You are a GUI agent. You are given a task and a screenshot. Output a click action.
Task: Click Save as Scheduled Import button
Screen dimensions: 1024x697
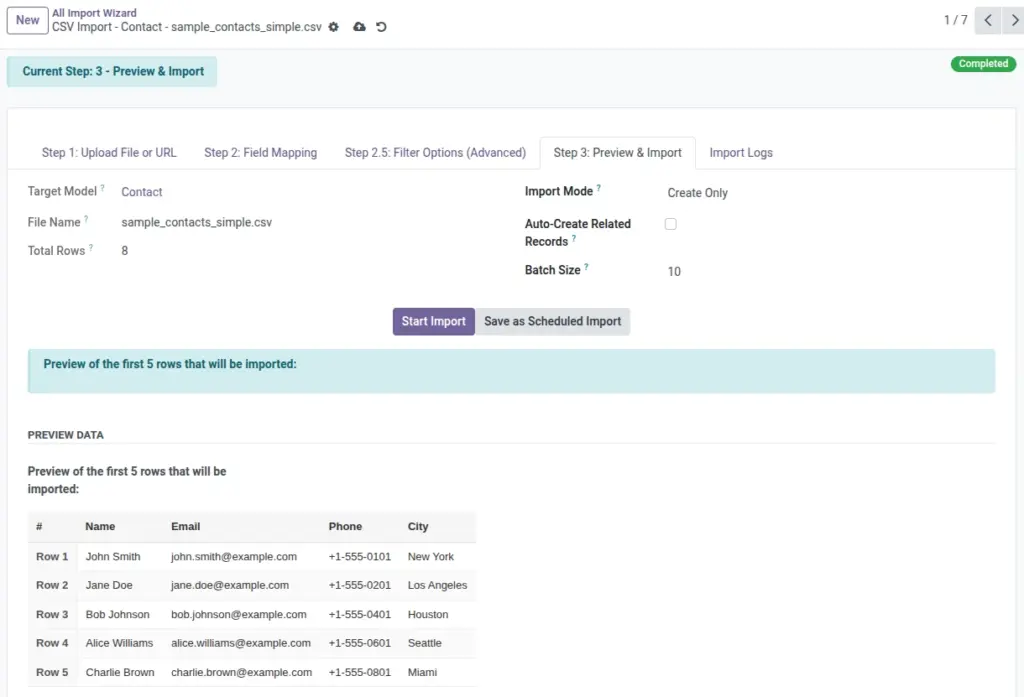(x=552, y=321)
